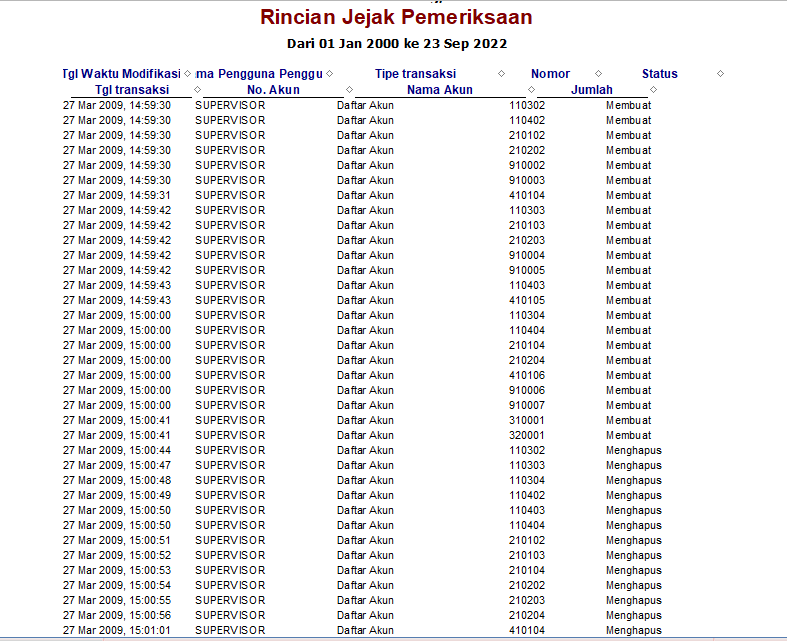Click the timestamp 27 Mar 2009, 15:00:55
Screen dimensions: 787x641
tap(117, 601)
